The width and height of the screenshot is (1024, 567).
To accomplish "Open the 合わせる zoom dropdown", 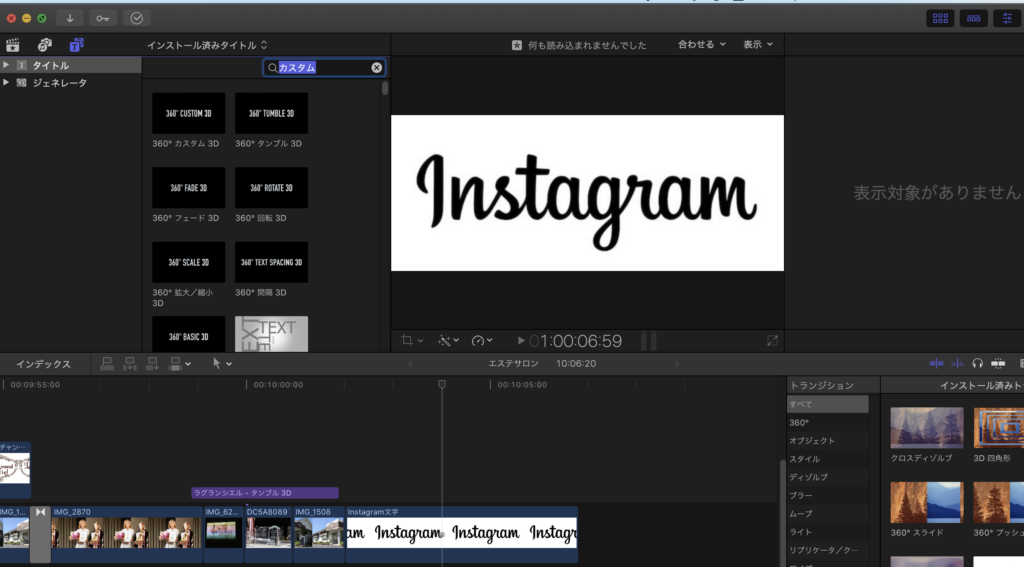I will tap(701, 44).
